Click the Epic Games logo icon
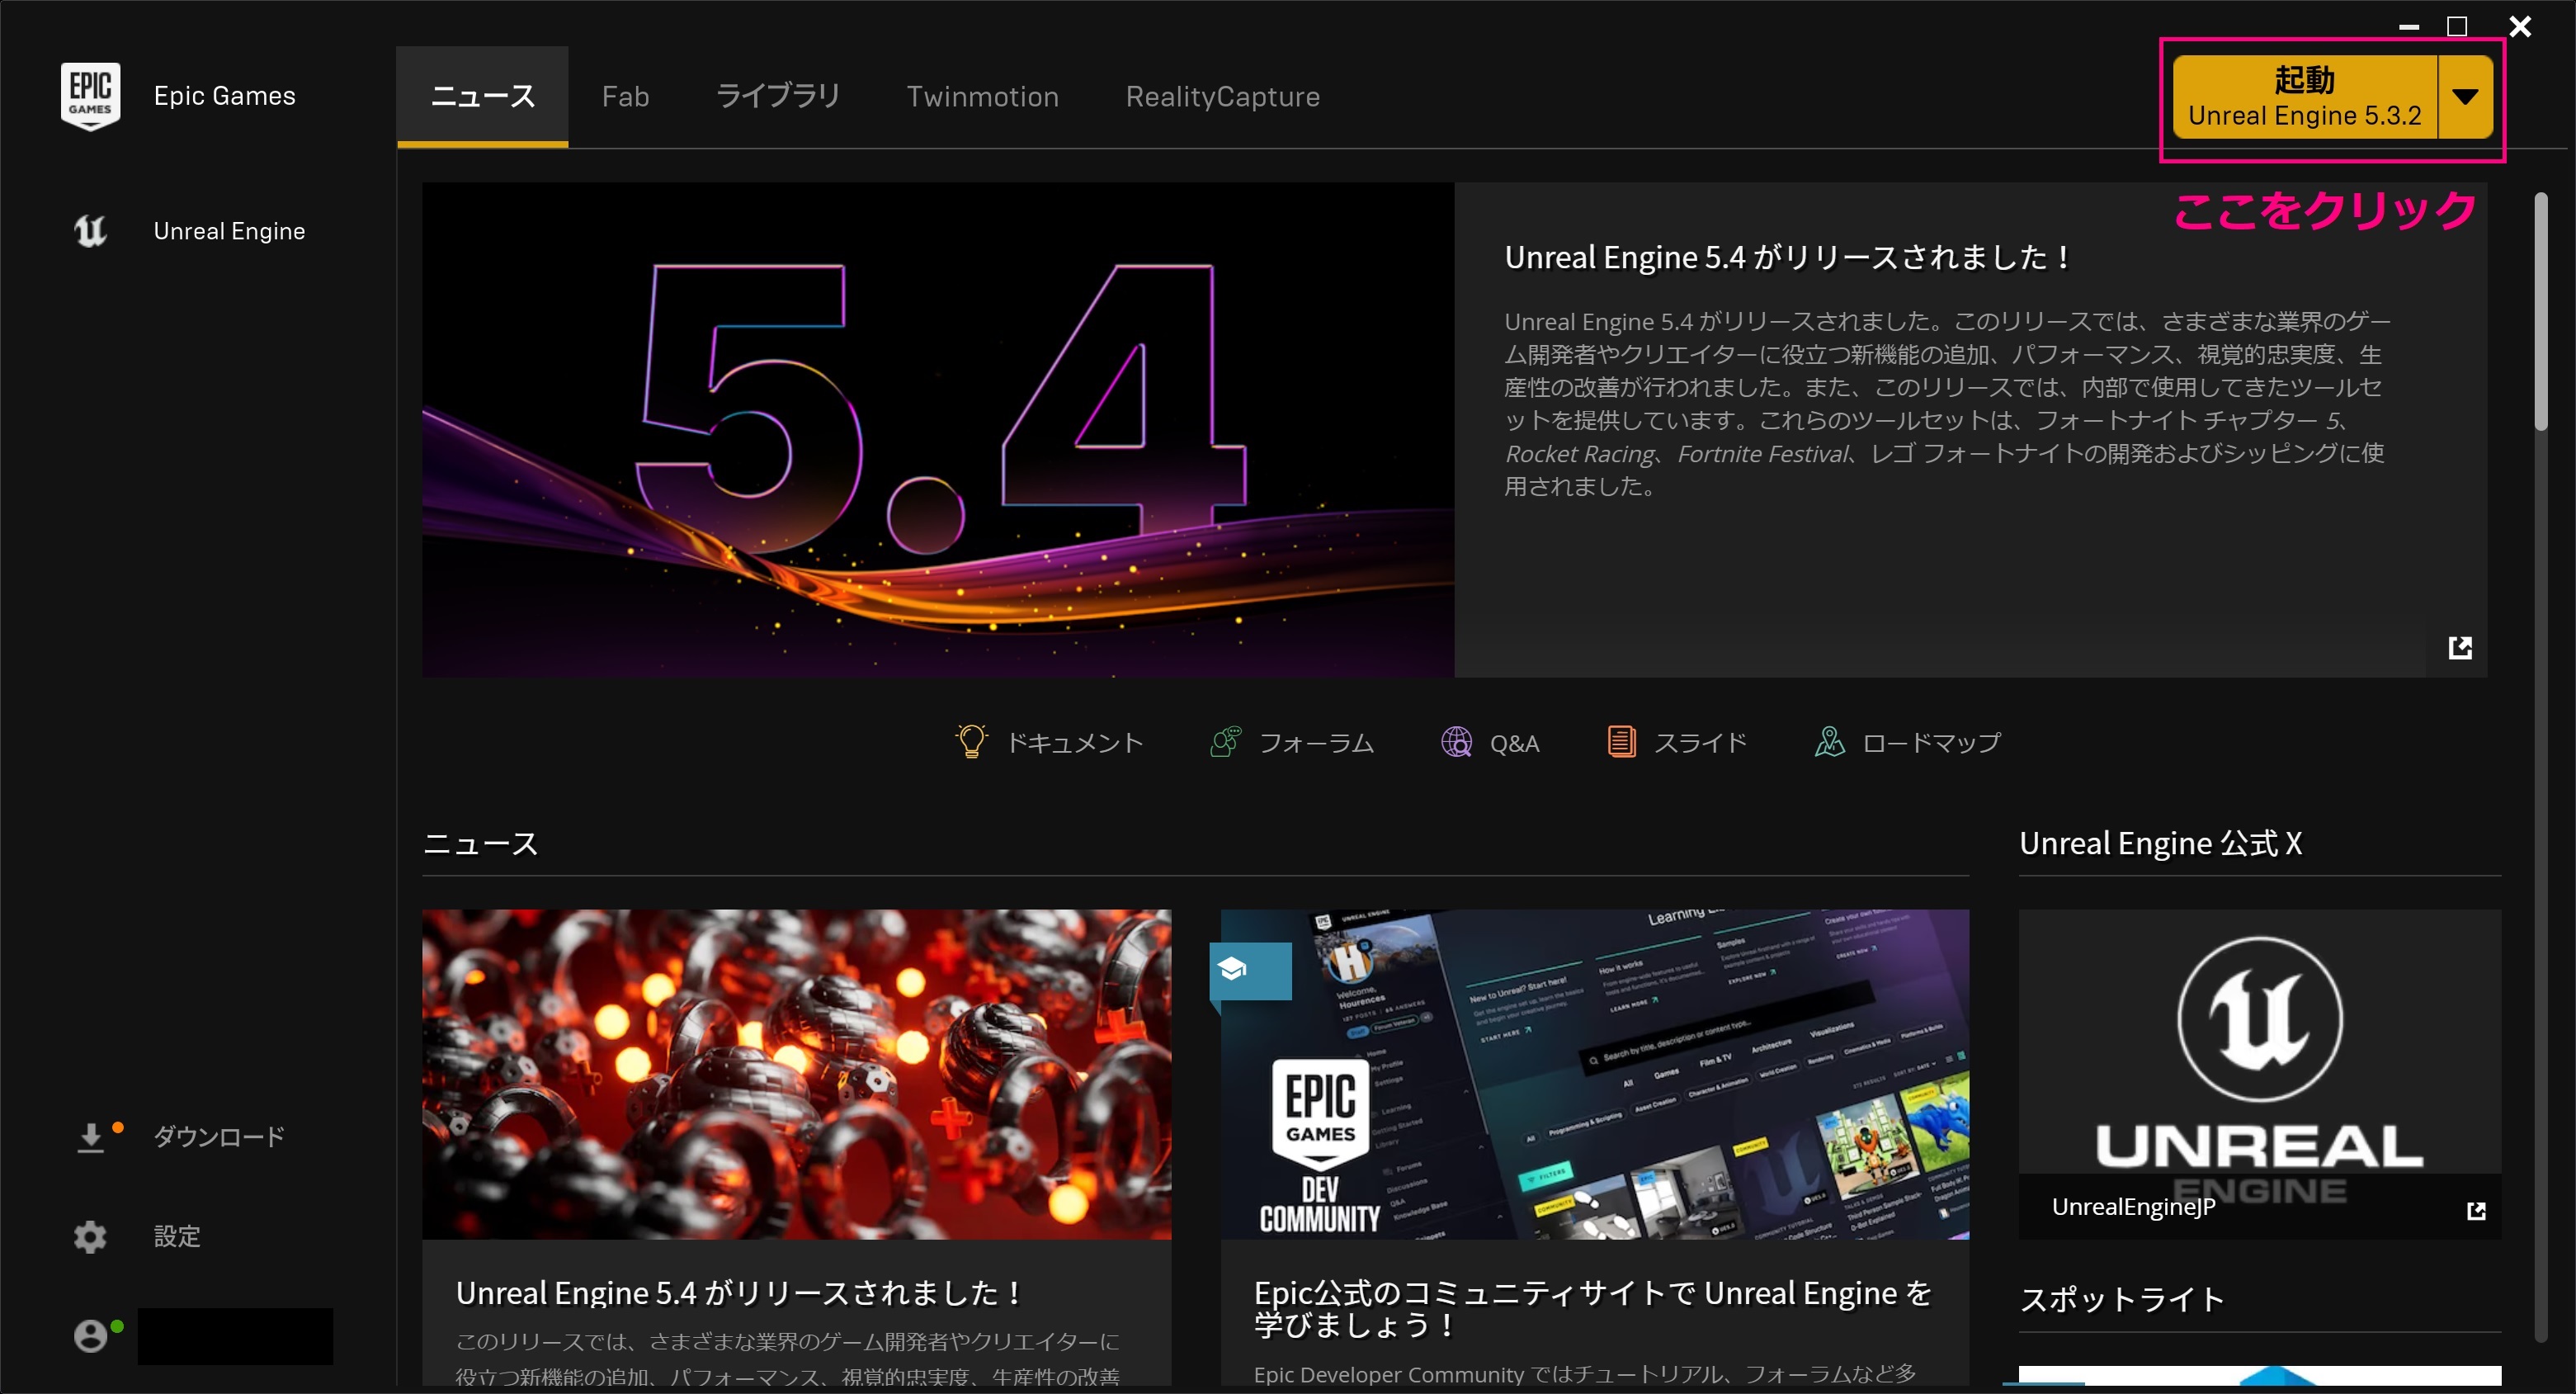This screenshot has height=1394, width=2576. pyautogui.click(x=90, y=95)
